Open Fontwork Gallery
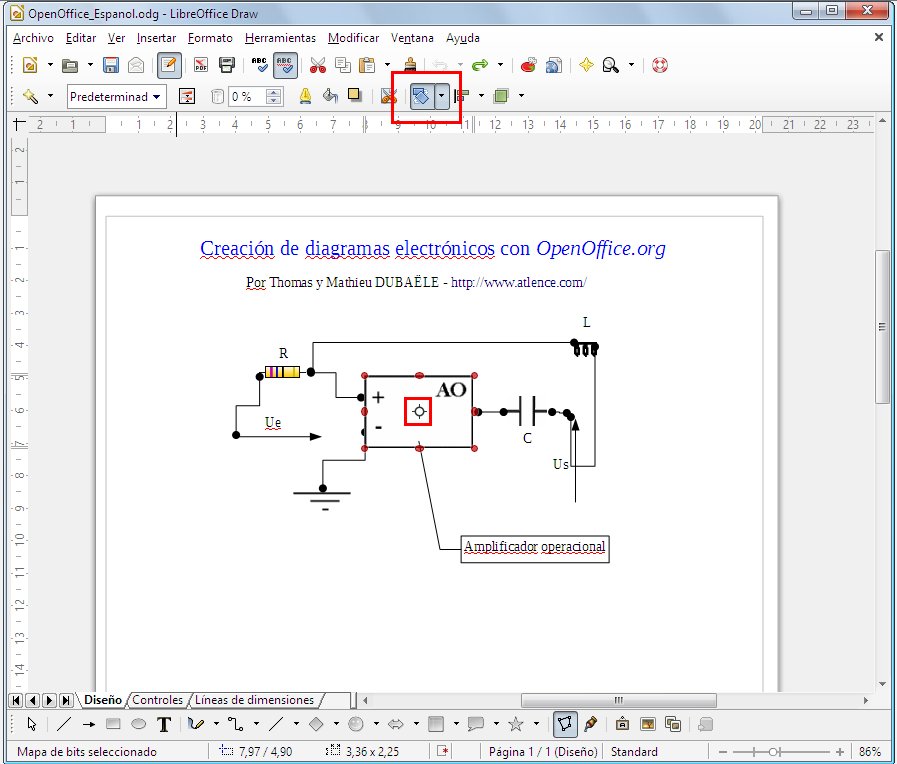The height and width of the screenshot is (764, 897). [622, 725]
